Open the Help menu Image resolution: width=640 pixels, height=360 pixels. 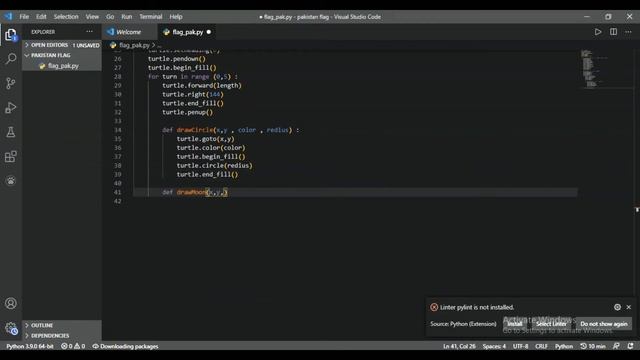(176, 17)
